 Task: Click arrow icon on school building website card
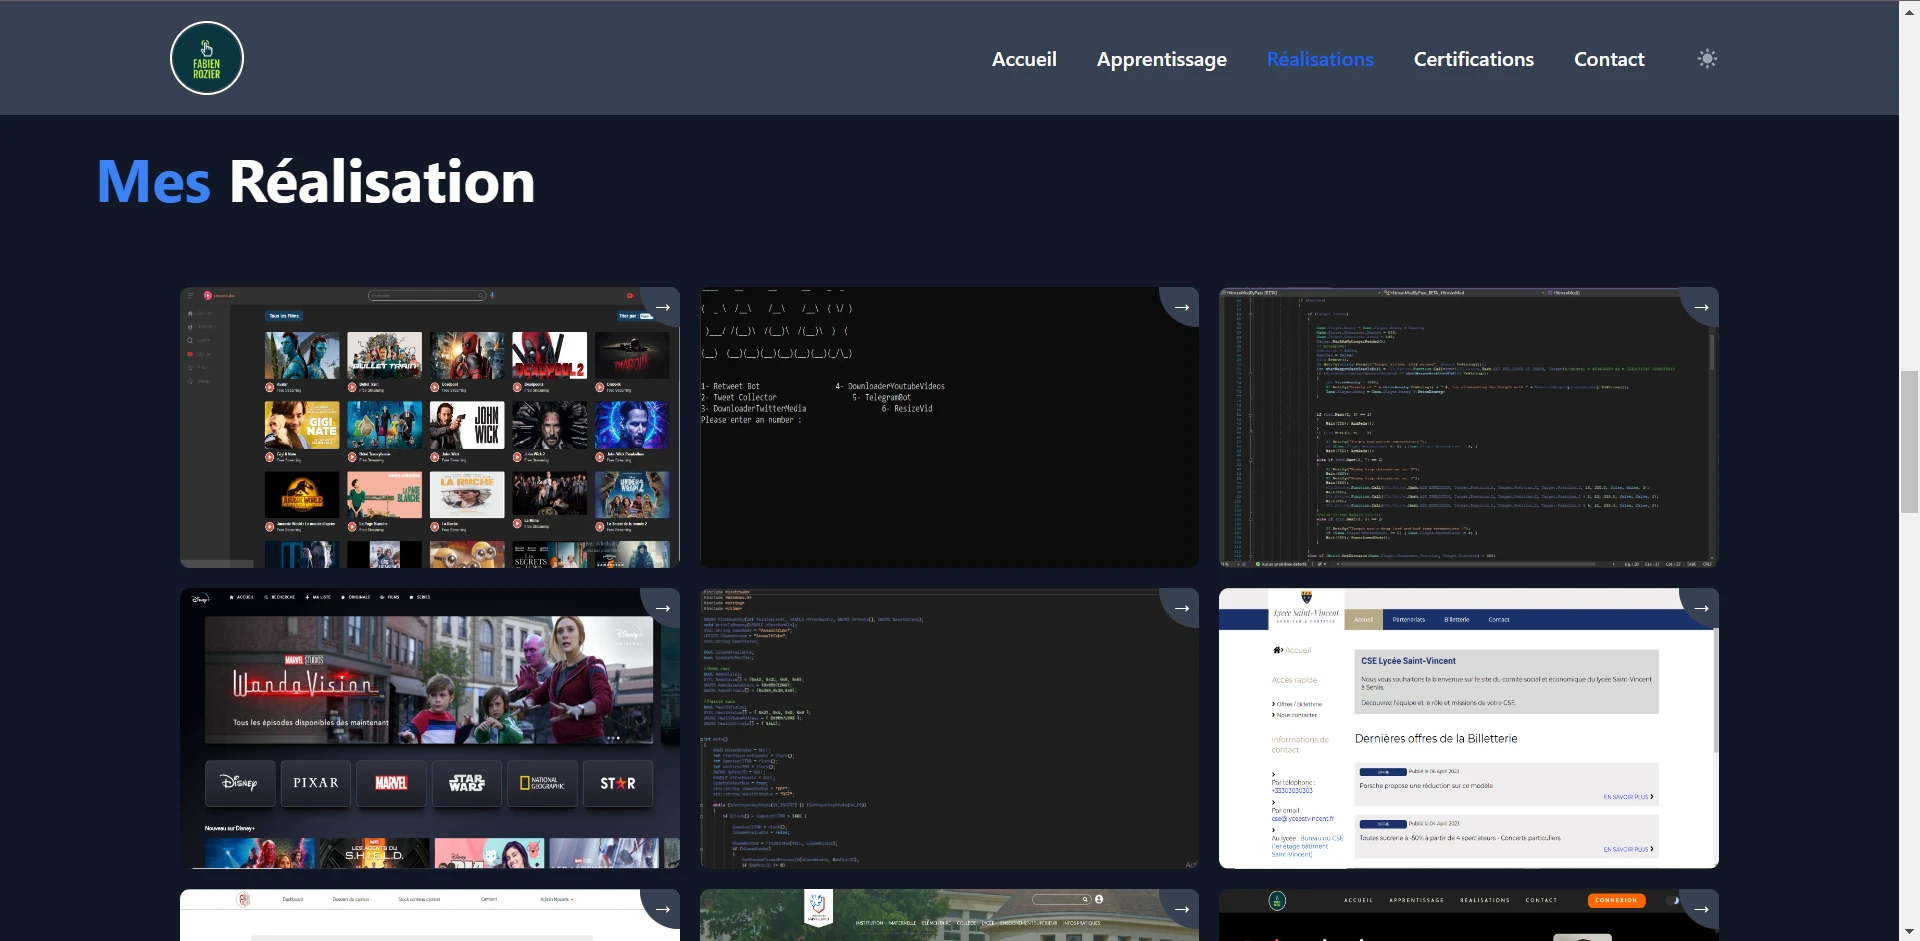(1181, 909)
